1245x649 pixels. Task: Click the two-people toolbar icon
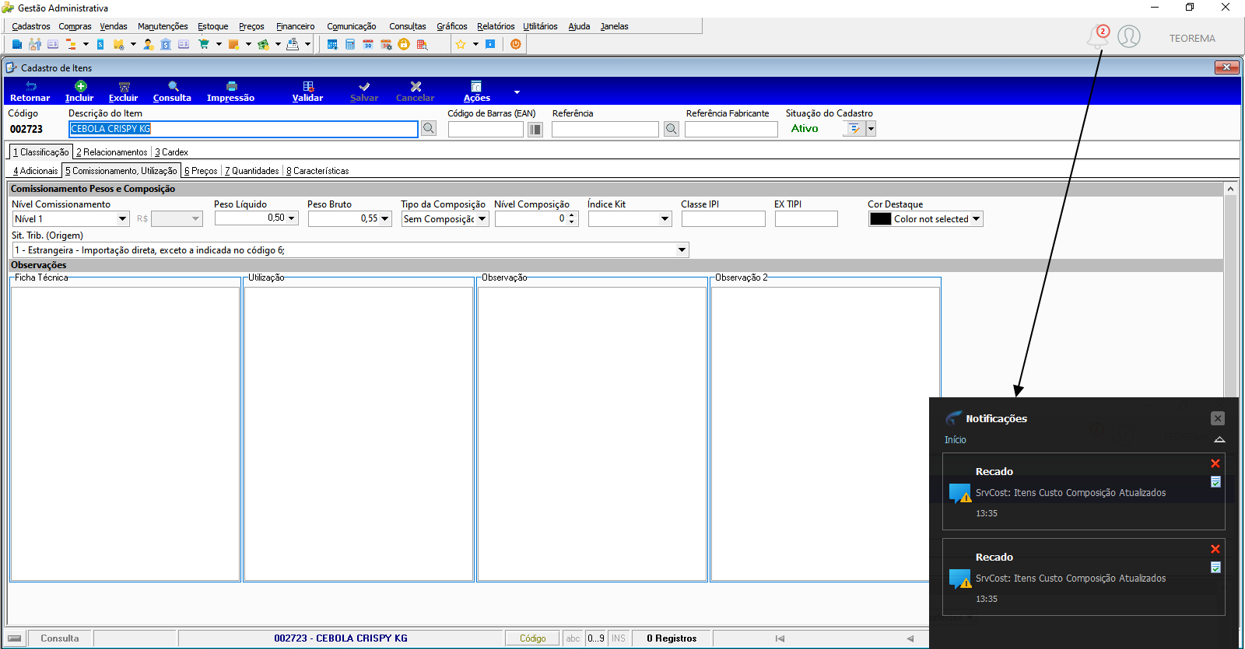pos(35,44)
